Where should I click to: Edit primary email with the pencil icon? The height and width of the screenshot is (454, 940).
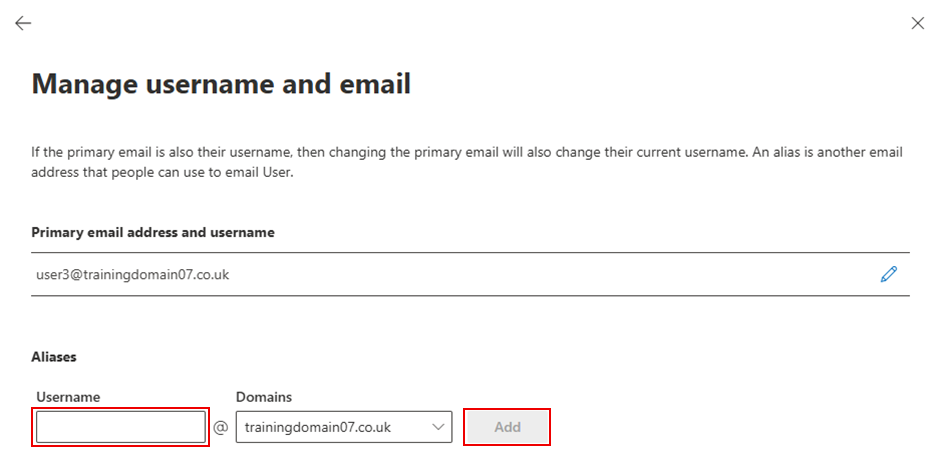(888, 274)
